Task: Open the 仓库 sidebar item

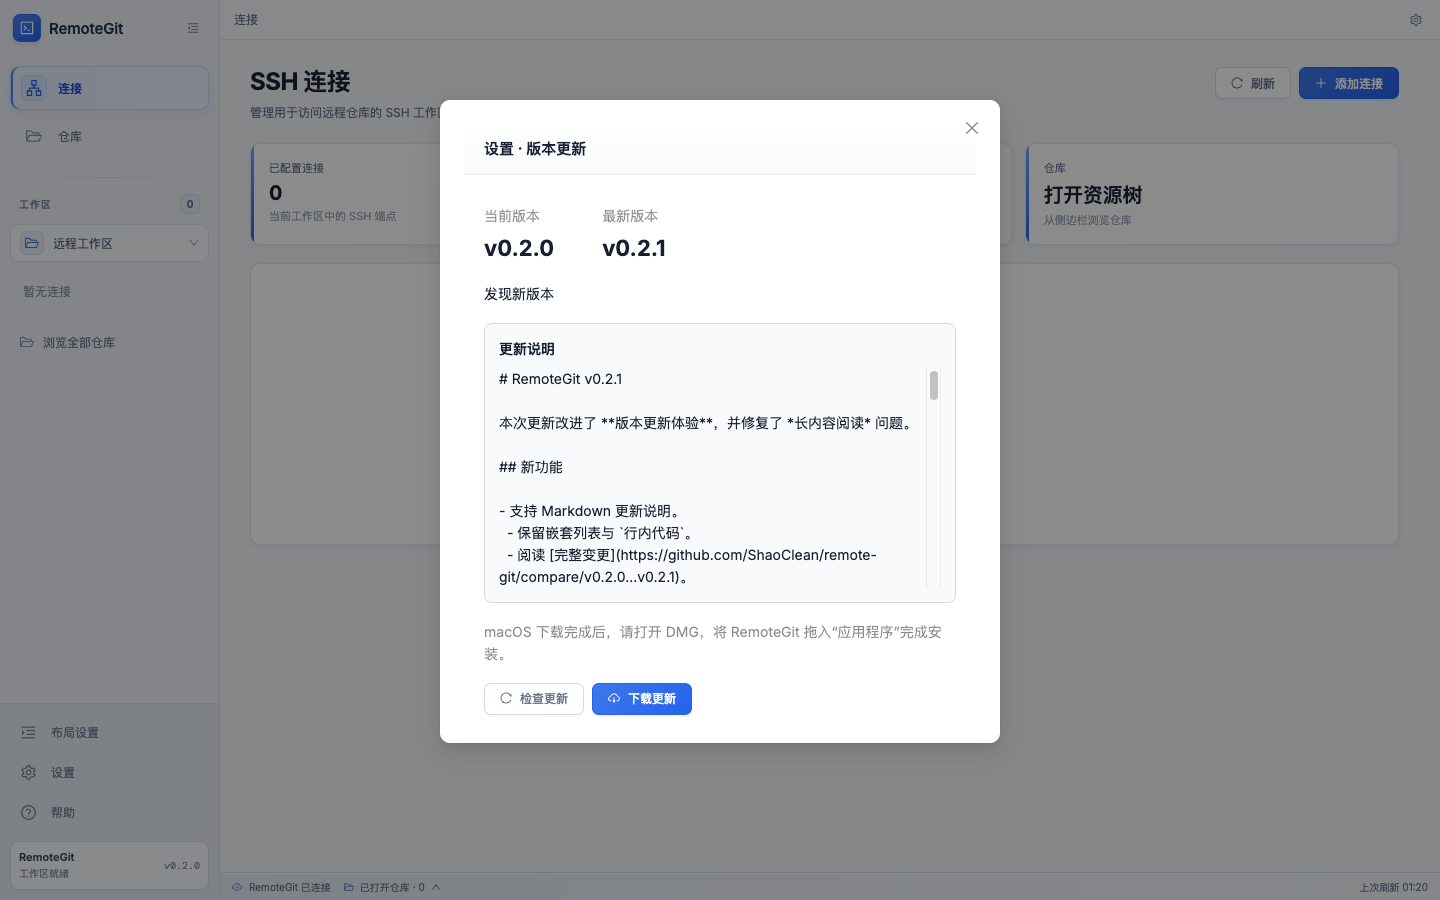Action: (110, 136)
